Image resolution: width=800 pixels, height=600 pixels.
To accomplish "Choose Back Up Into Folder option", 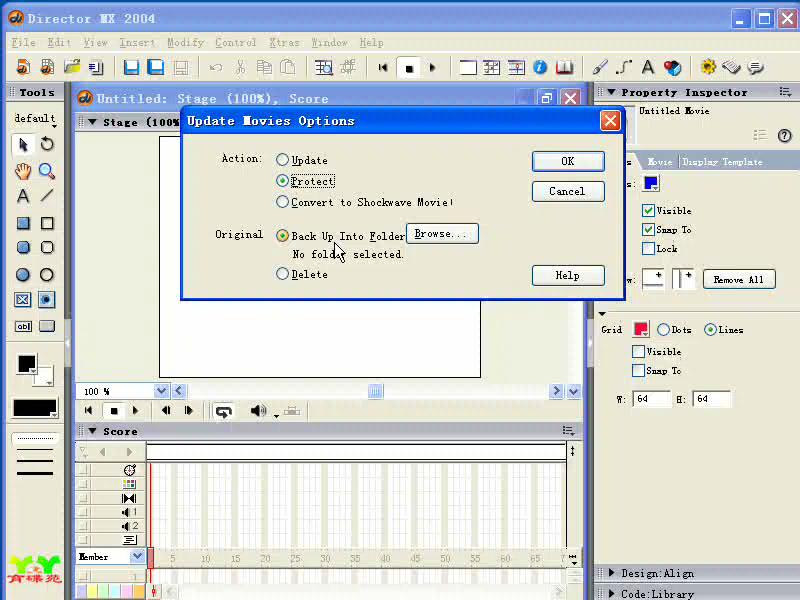I will pyautogui.click(x=282, y=235).
